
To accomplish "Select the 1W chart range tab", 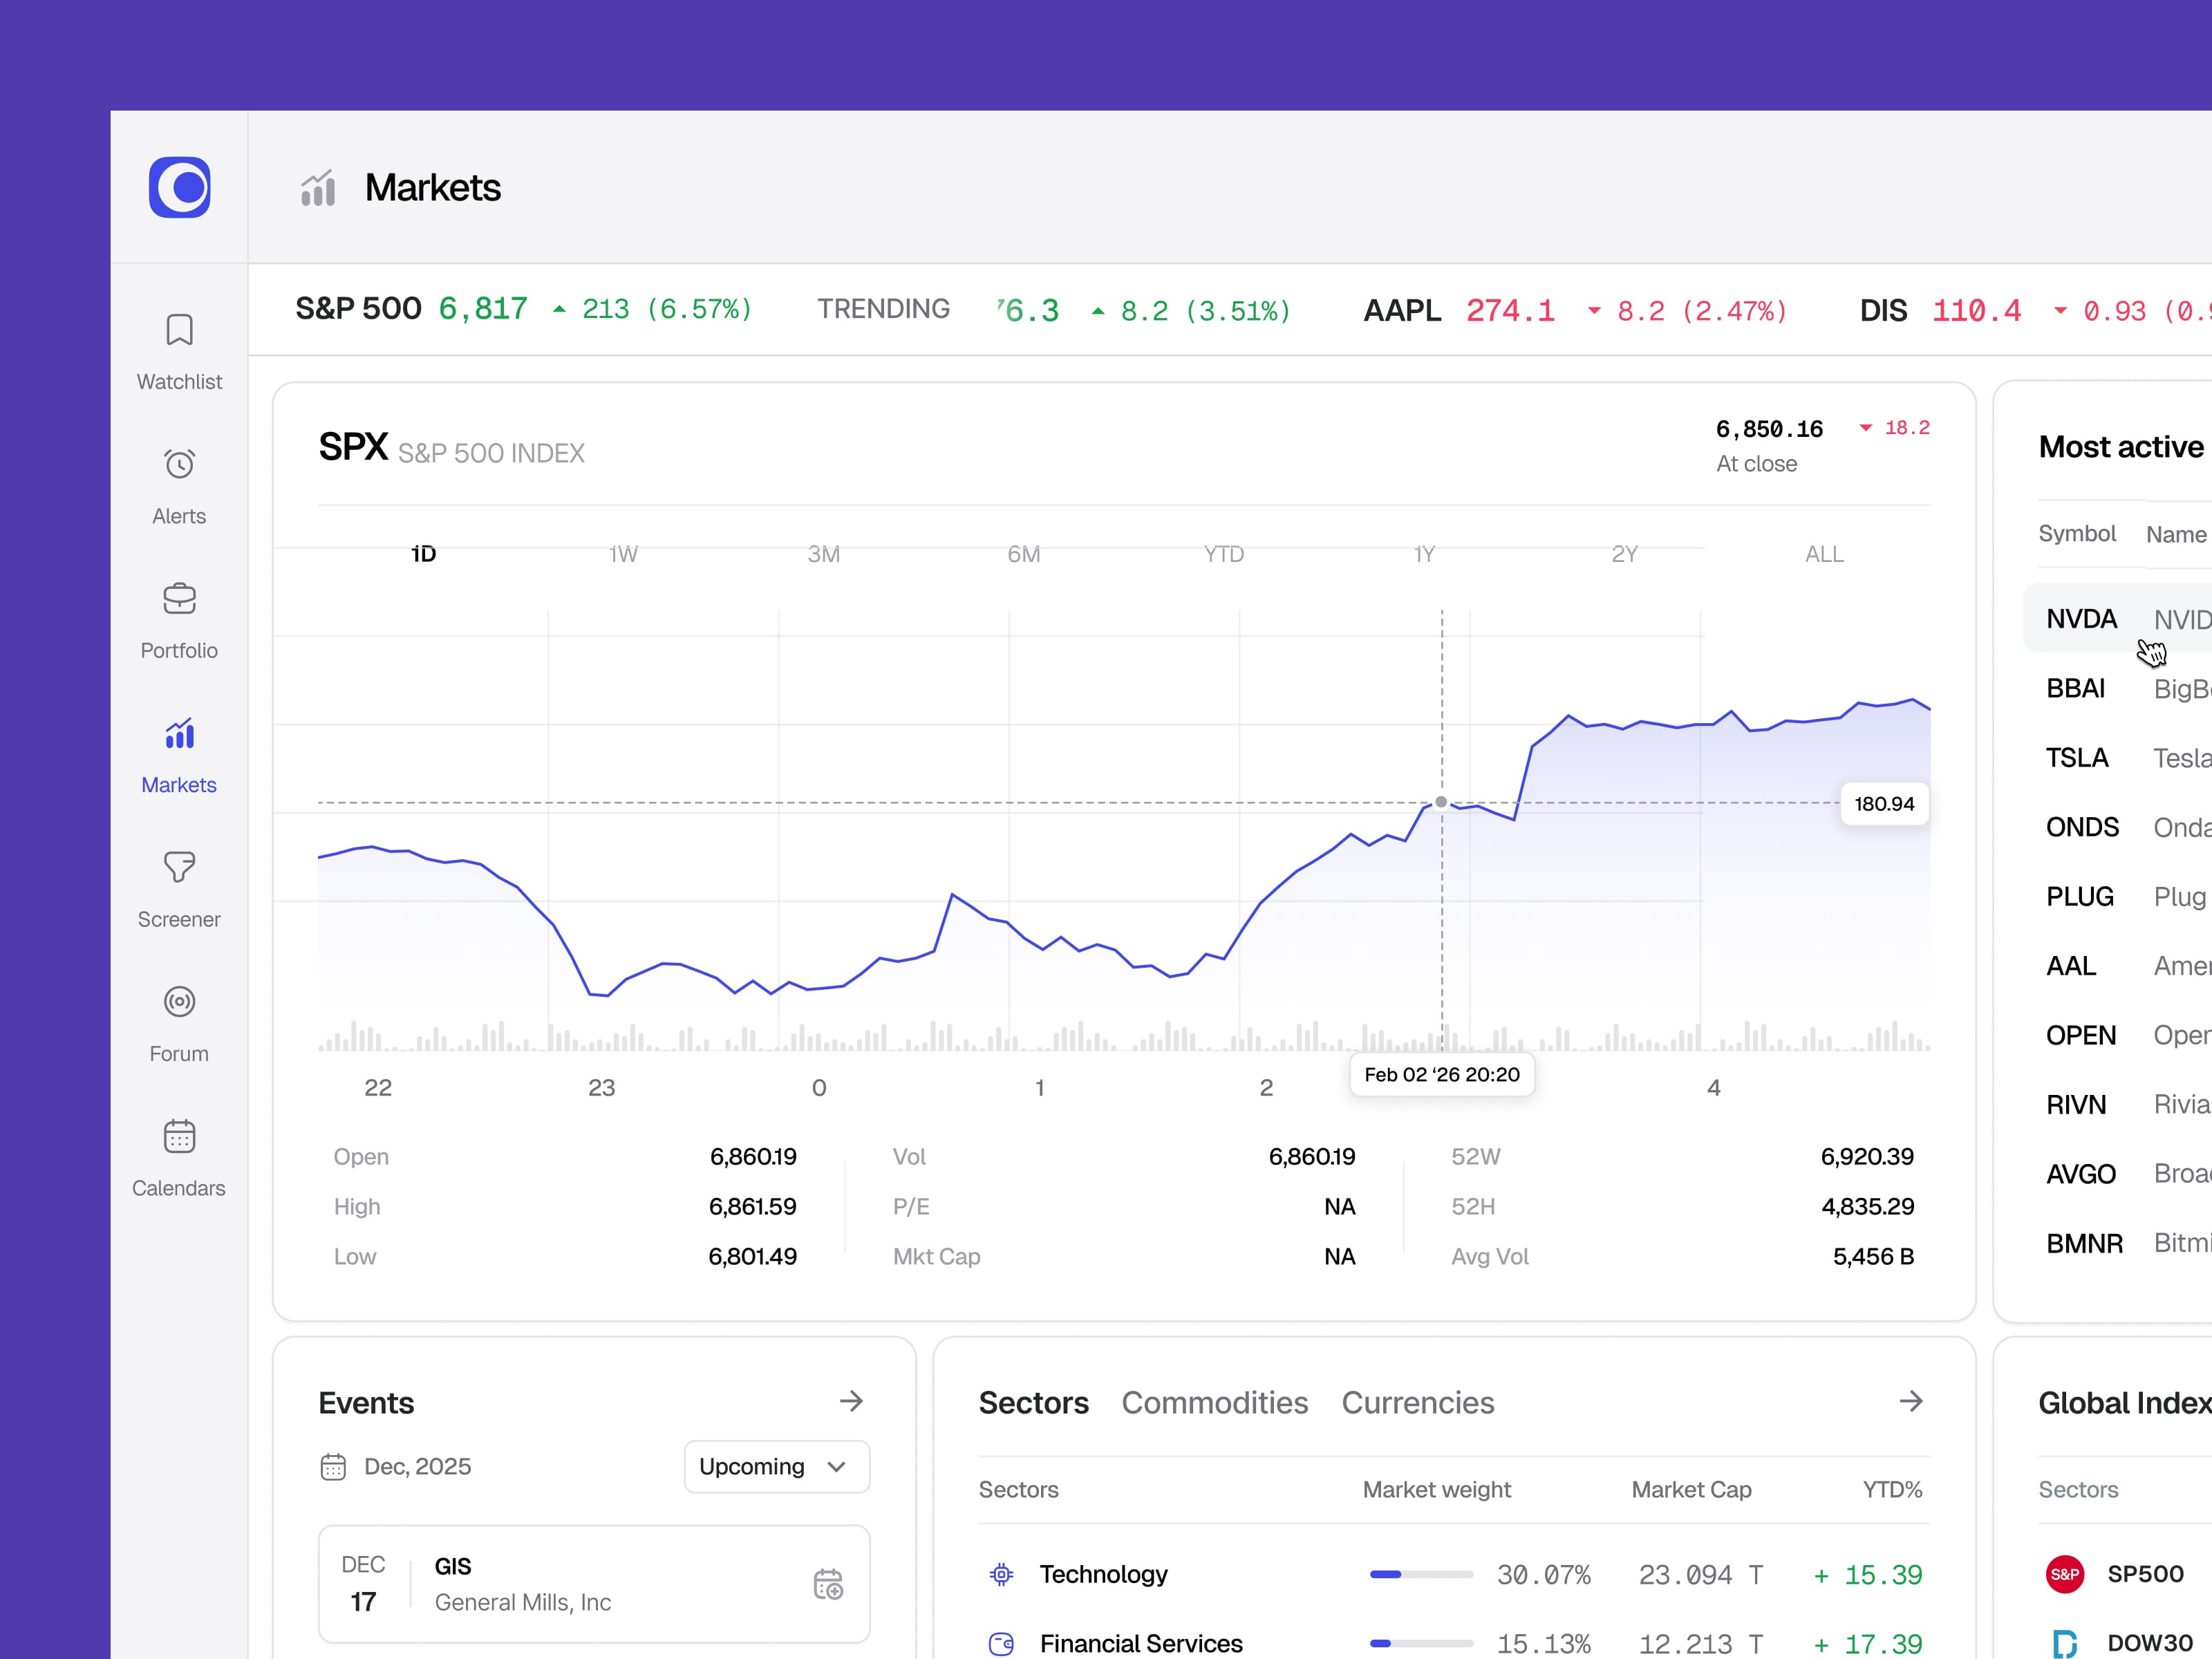I will coord(623,554).
